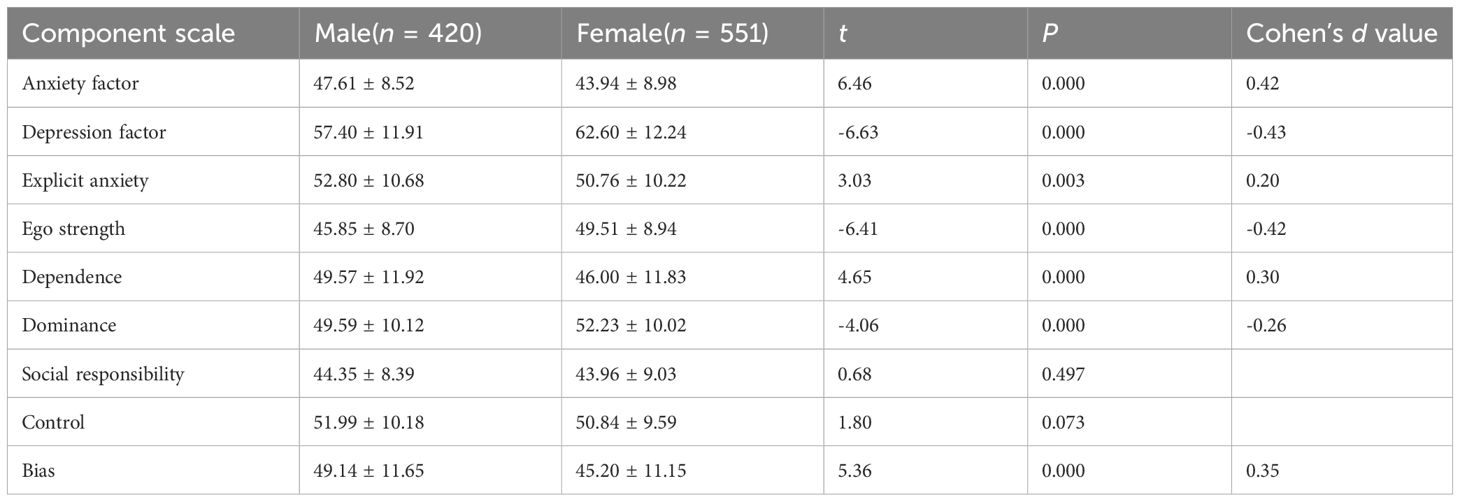Select the t value -6.41 cell
1460x502 pixels.
[857, 229]
